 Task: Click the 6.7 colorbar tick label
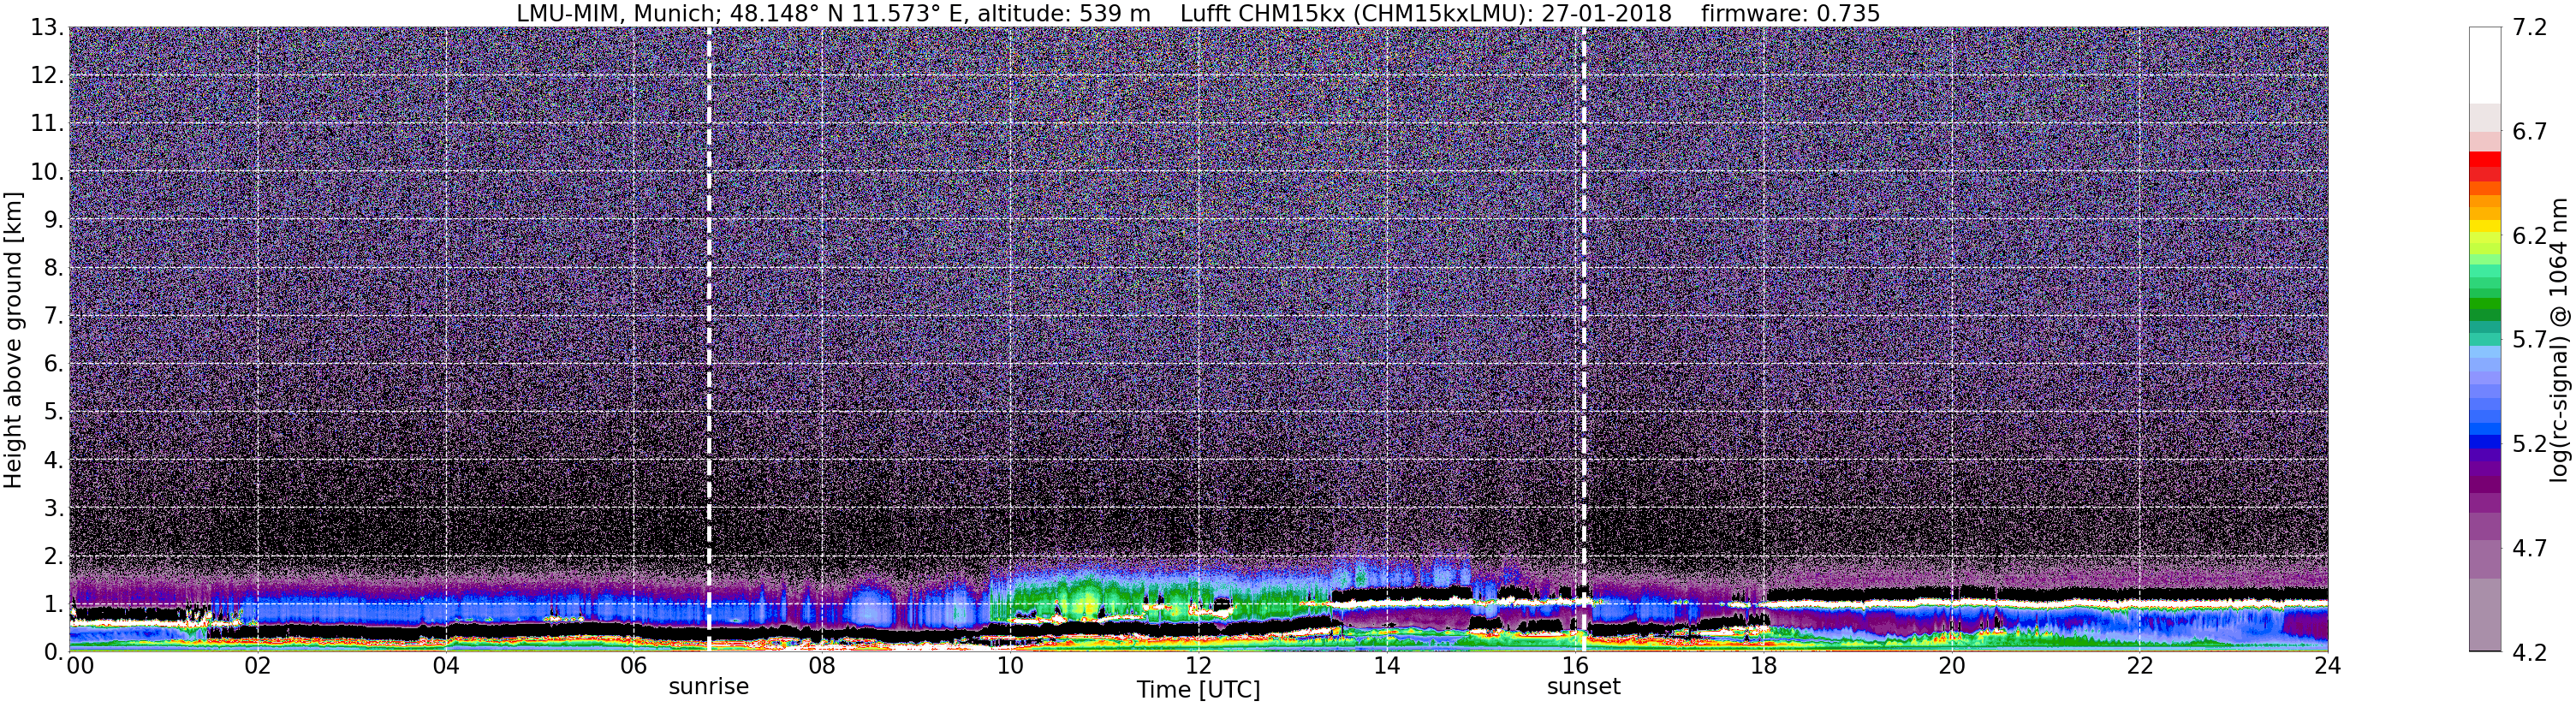click(x=2529, y=132)
